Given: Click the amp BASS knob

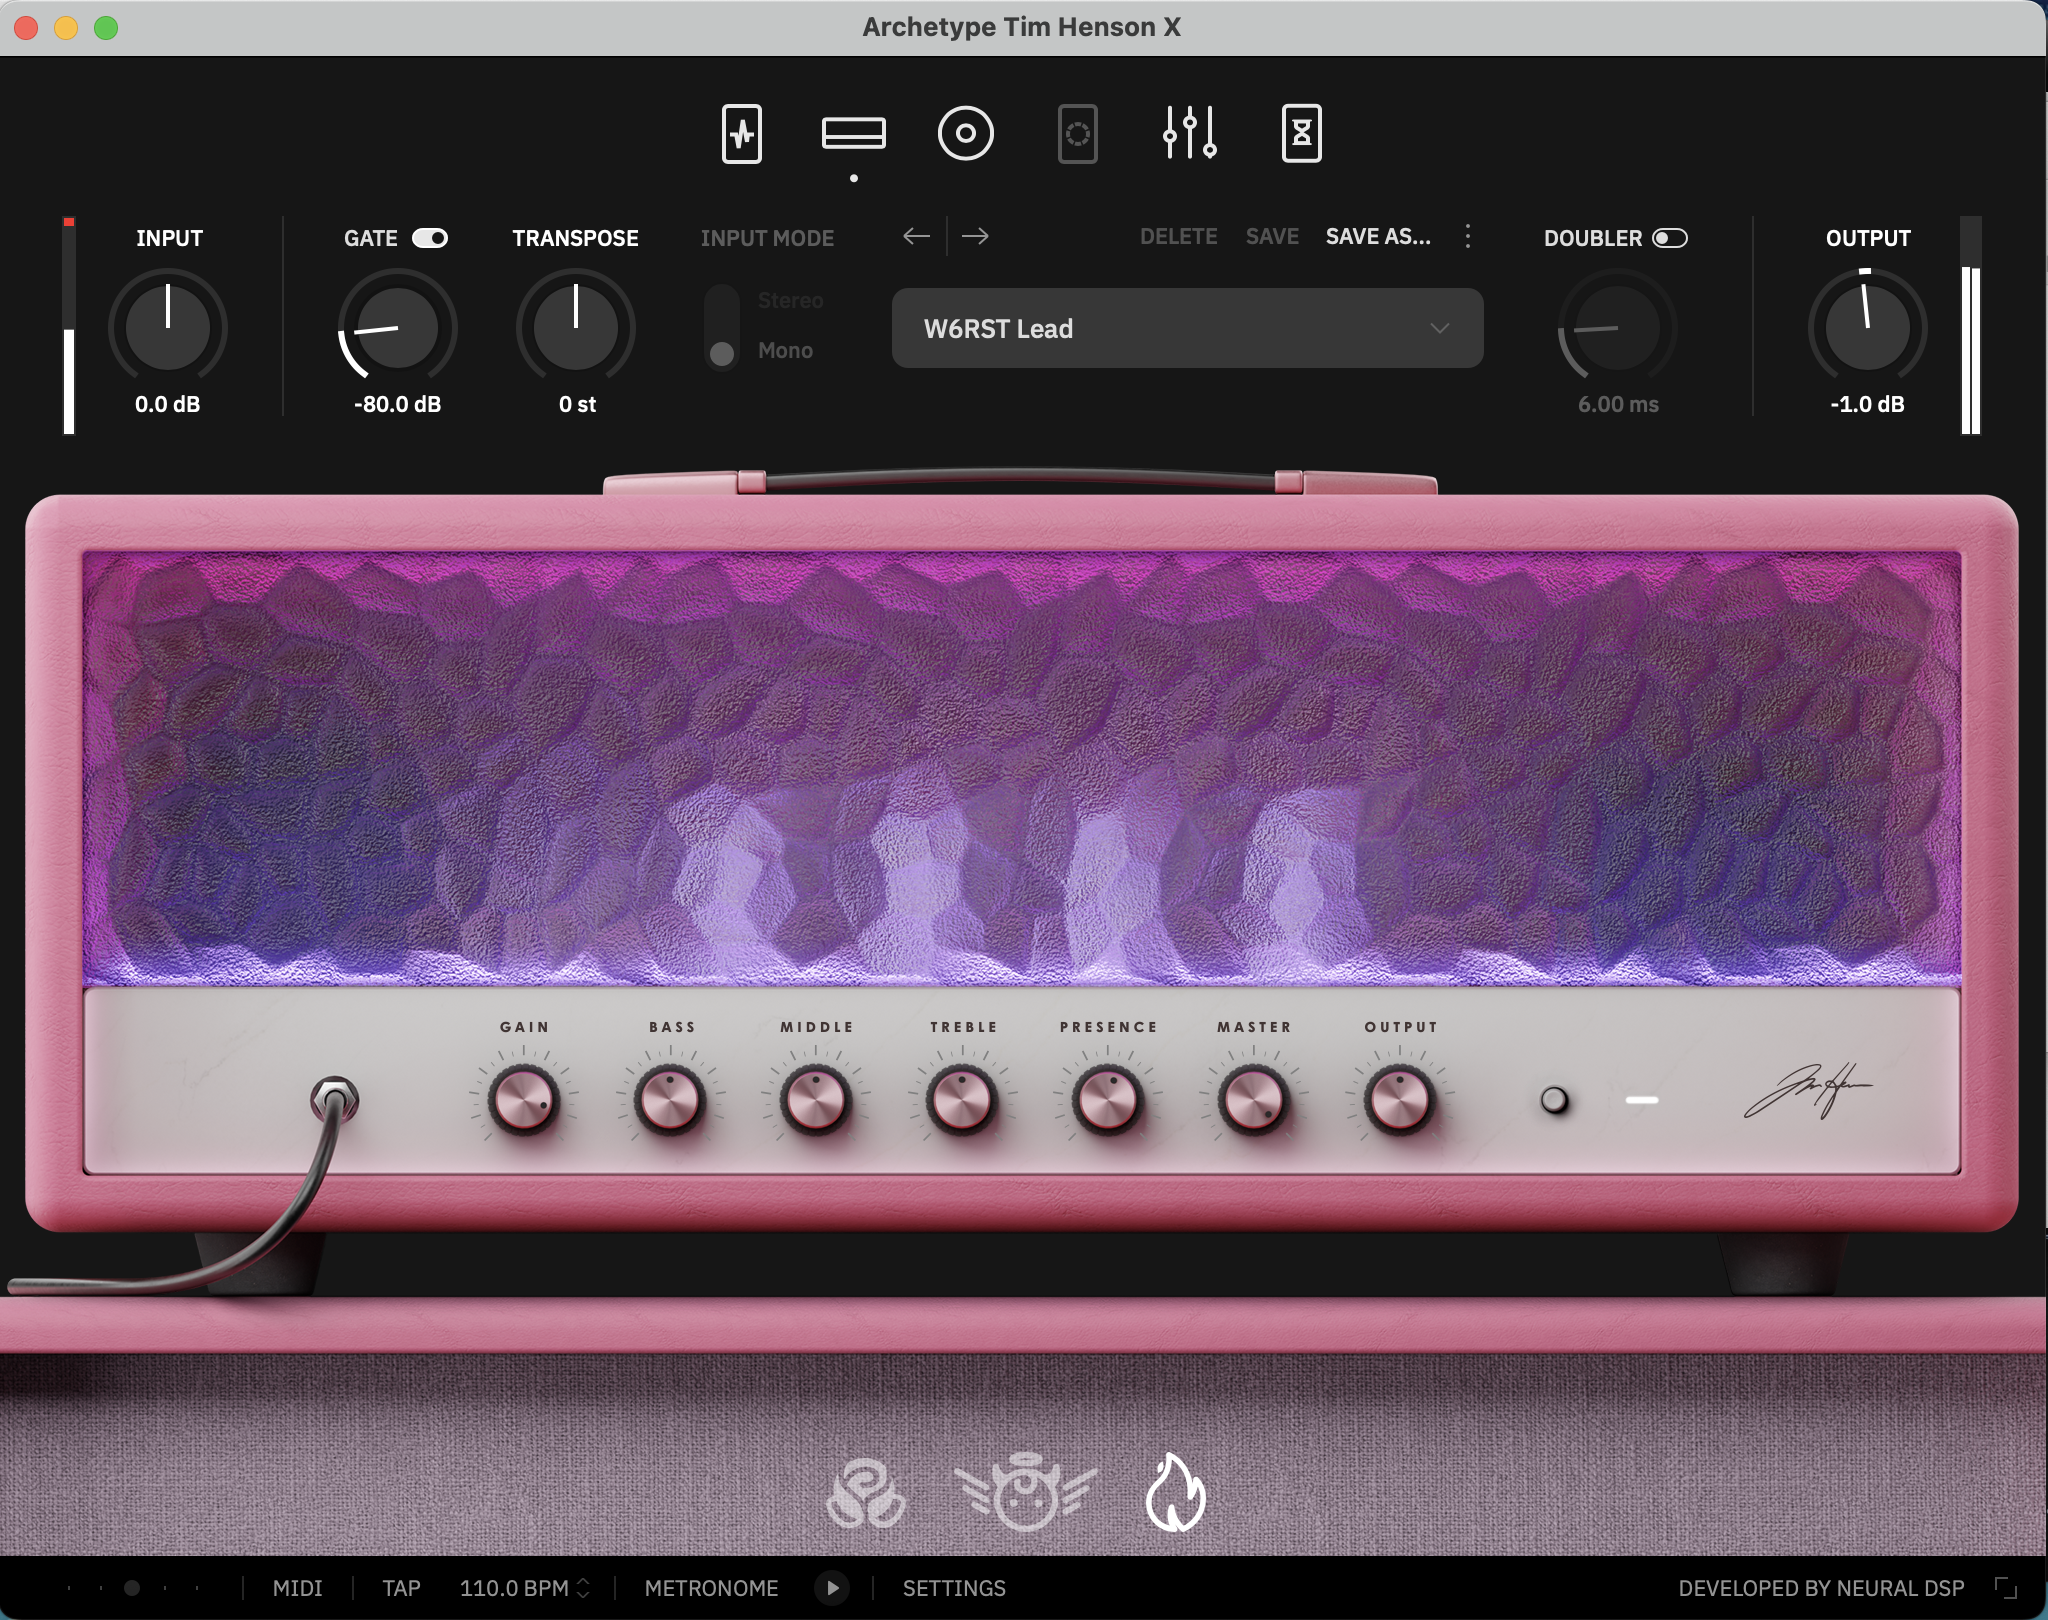Looking at the screenshot, I should tap(669, 1099).
